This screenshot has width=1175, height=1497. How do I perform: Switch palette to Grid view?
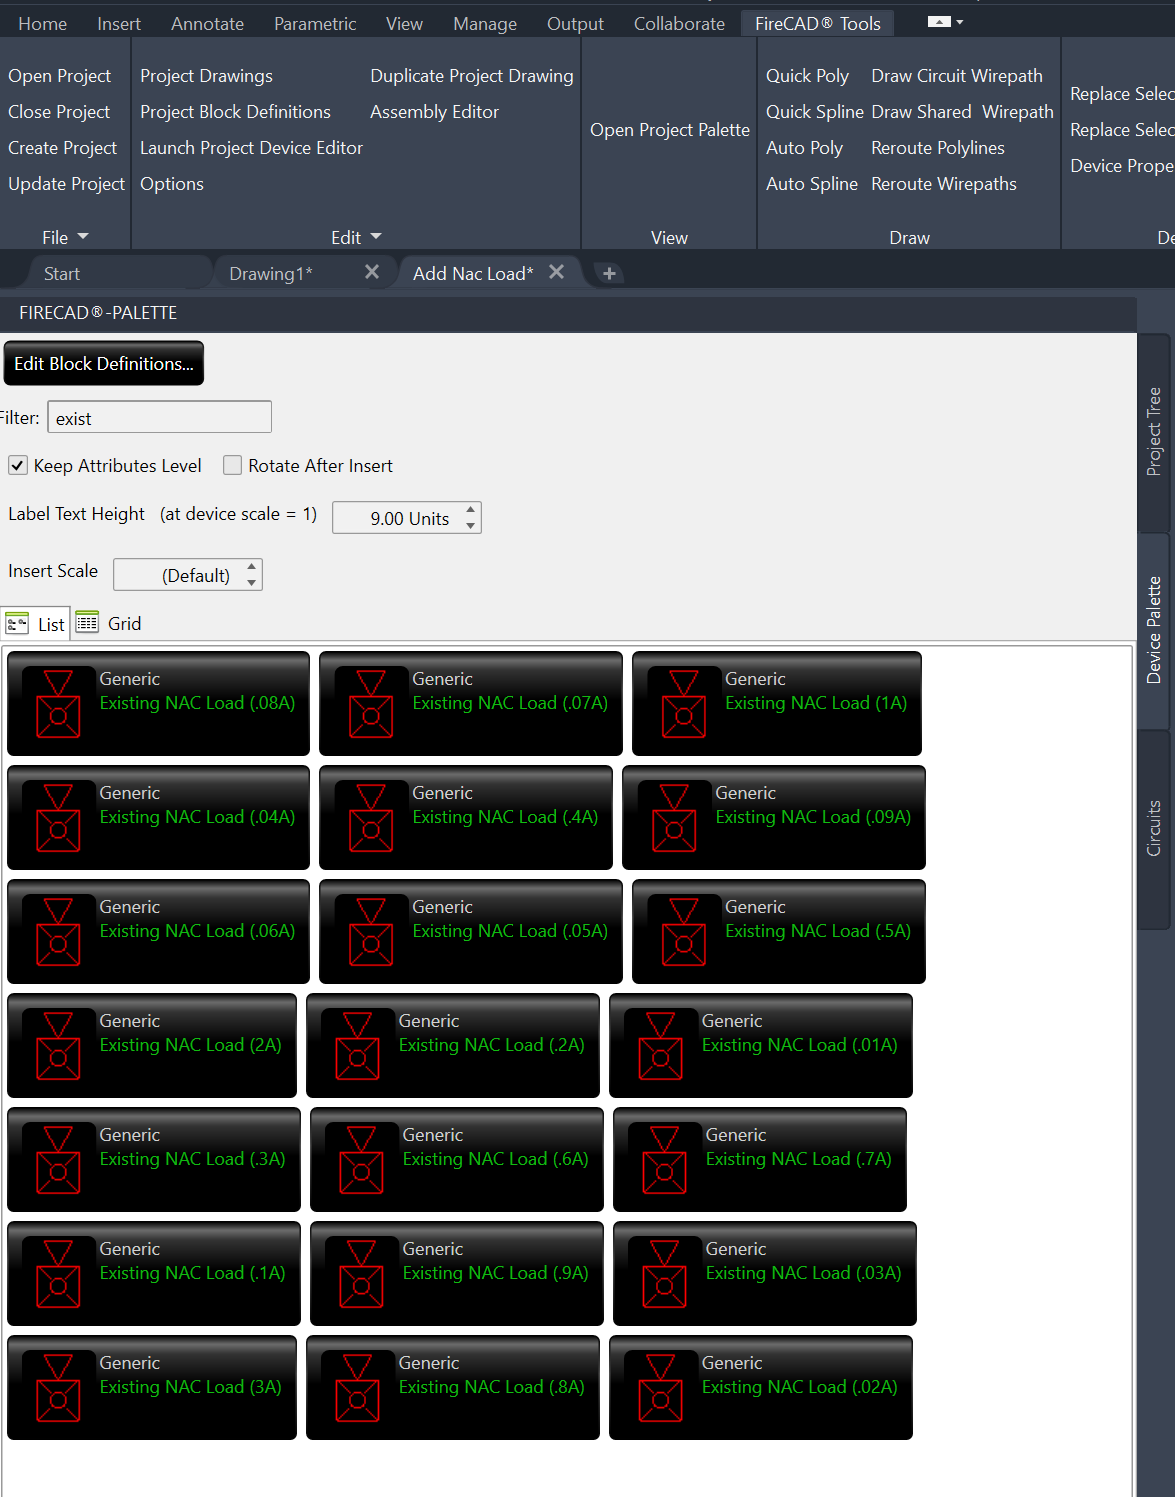click(109, 623)
